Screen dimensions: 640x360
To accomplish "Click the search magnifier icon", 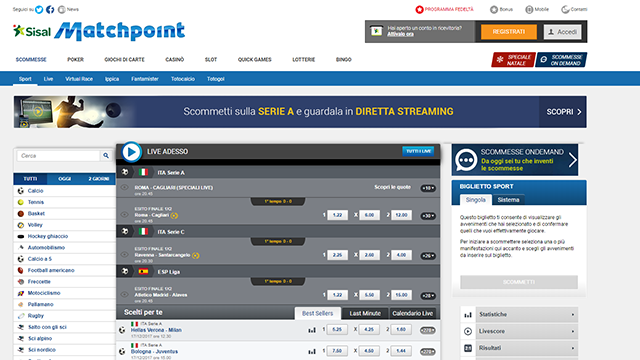I will pyautogui.click(x=106, y=156).
